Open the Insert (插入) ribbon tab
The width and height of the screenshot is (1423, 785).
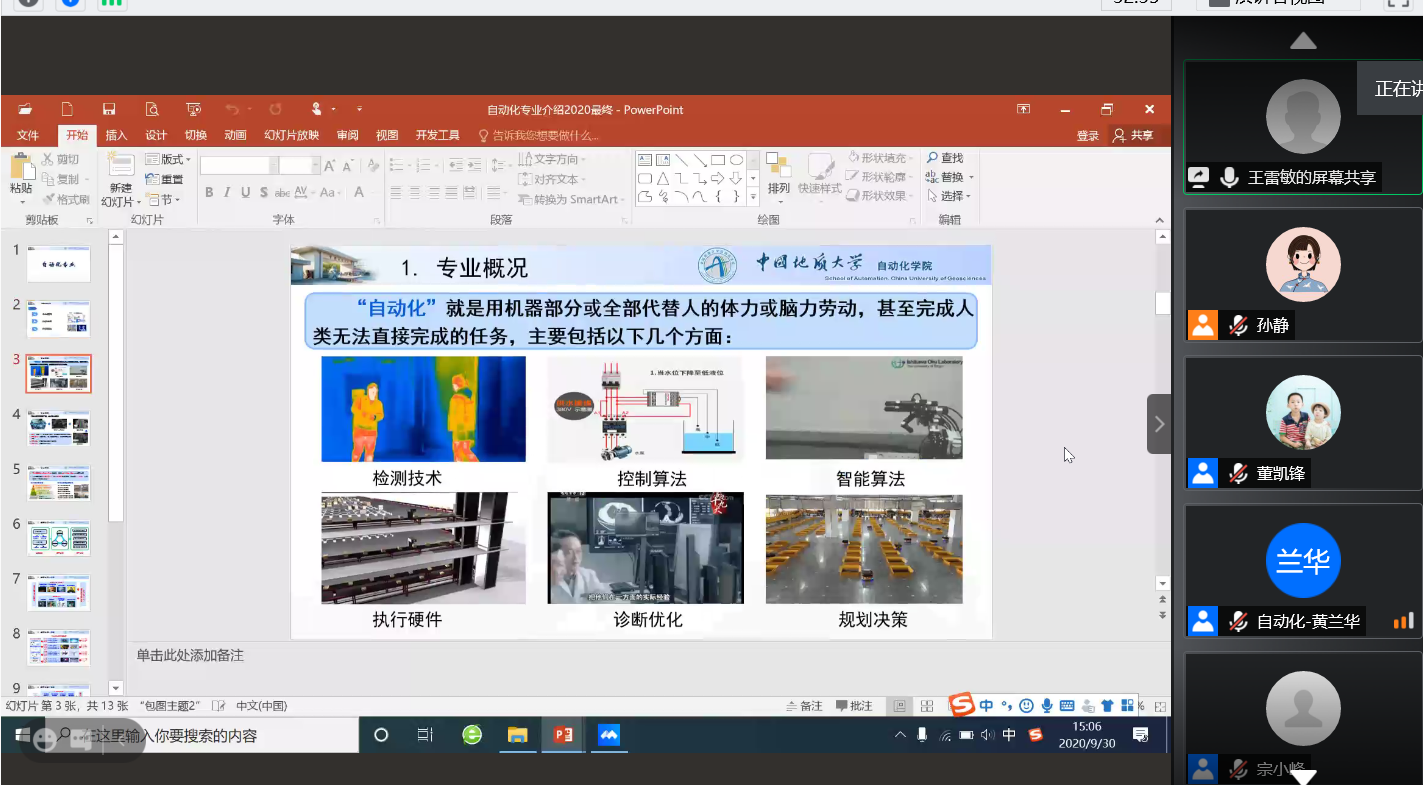click(116, 136)
